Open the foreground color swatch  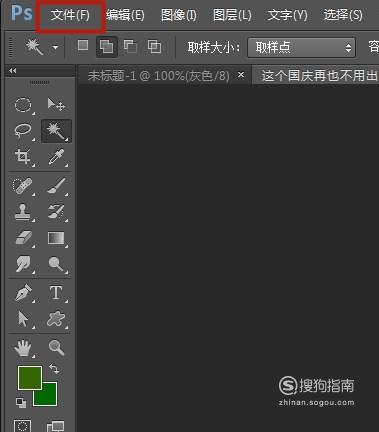coord(30,378)
